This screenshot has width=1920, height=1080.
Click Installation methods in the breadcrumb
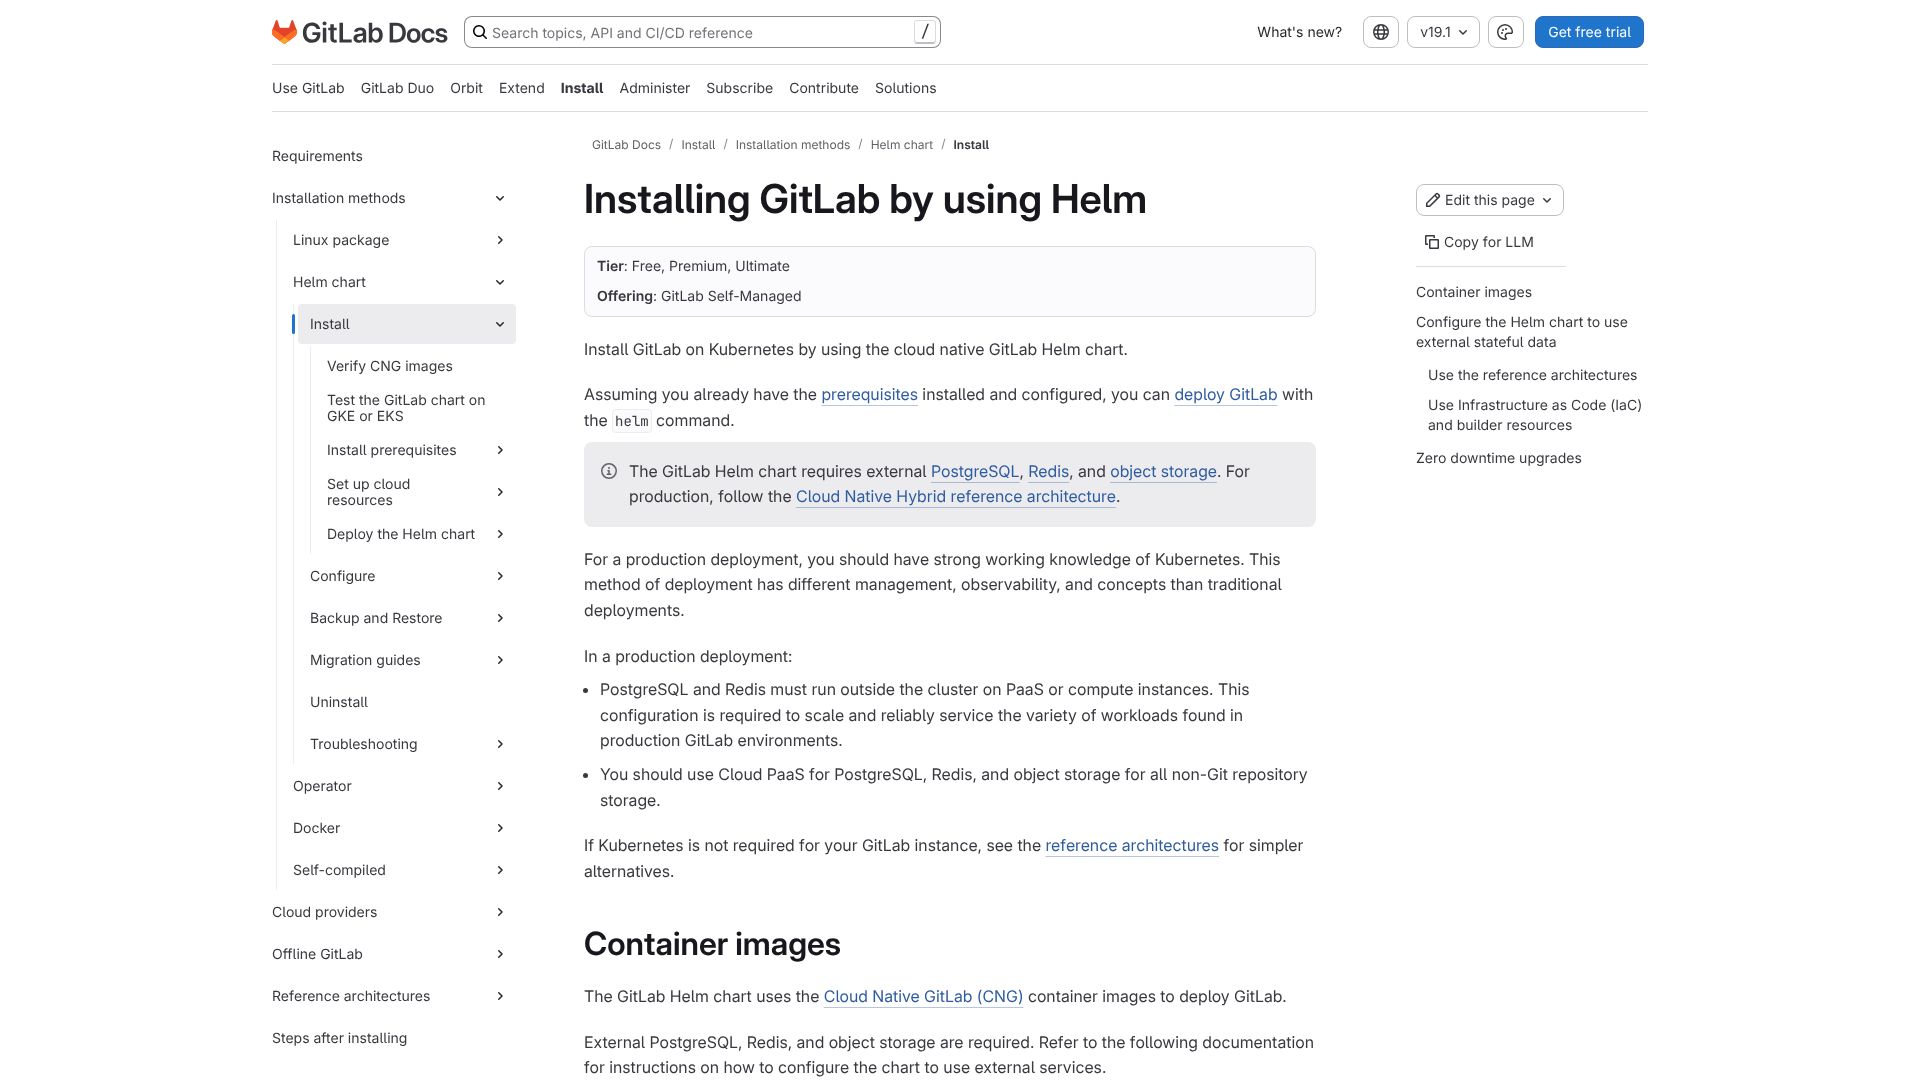[x=792, y=145]
